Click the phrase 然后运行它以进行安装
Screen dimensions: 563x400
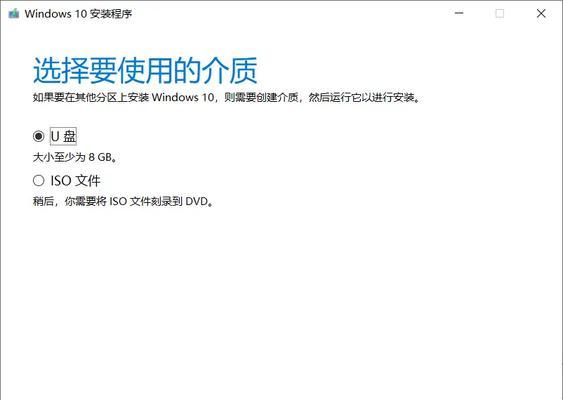coord(361,97)
